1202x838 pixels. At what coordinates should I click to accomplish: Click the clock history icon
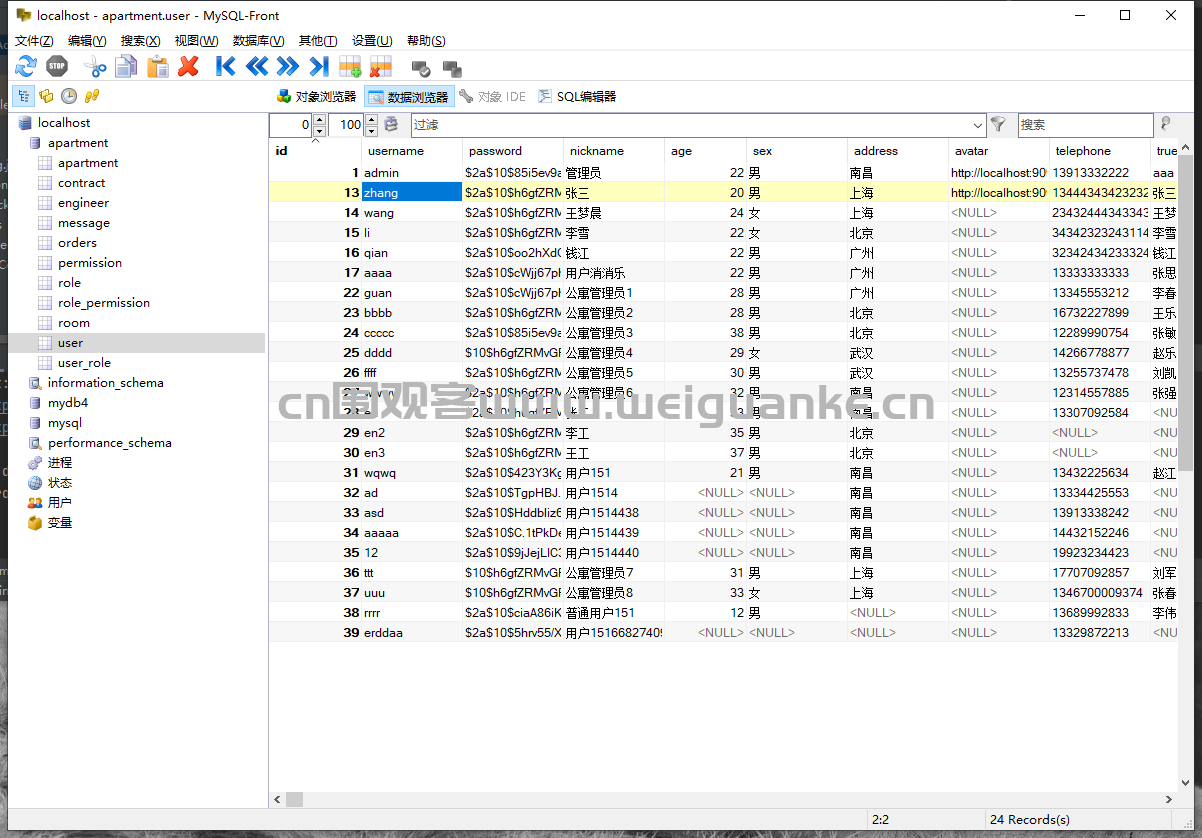point(69,96)
